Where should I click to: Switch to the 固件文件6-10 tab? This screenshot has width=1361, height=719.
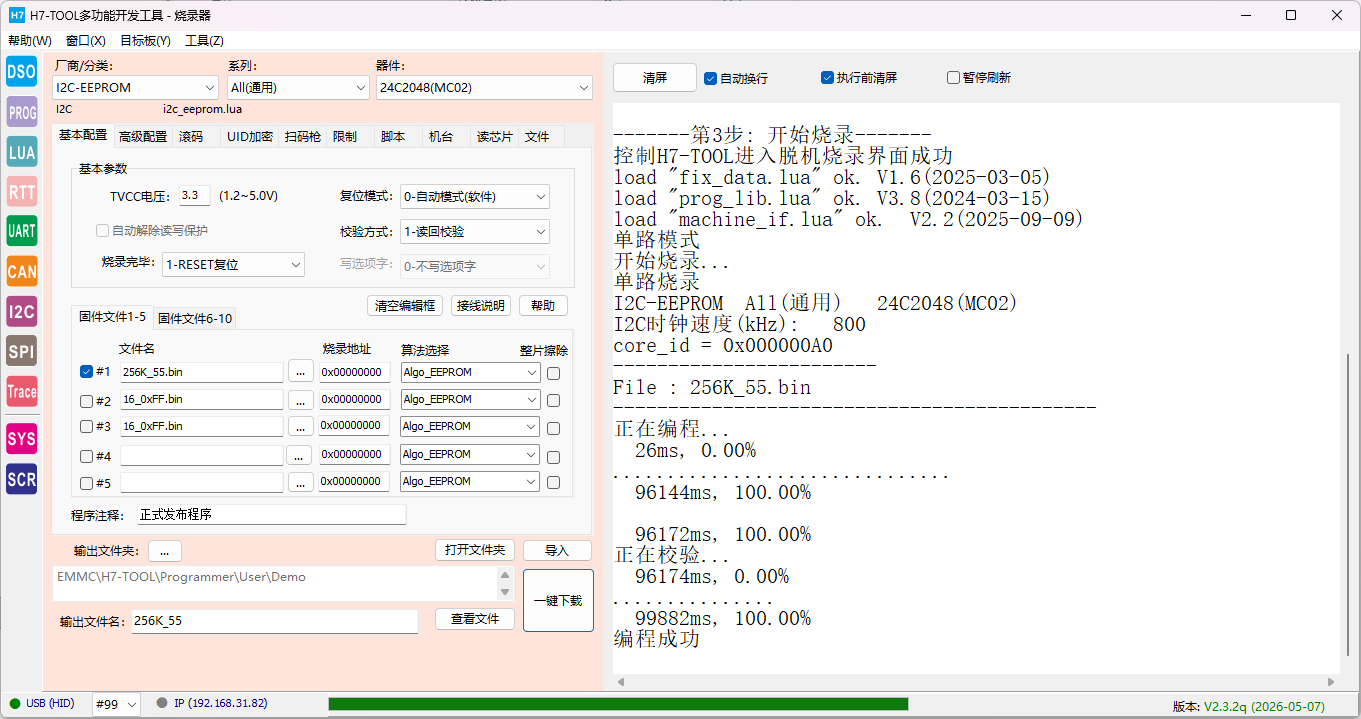tap(195, 318)
